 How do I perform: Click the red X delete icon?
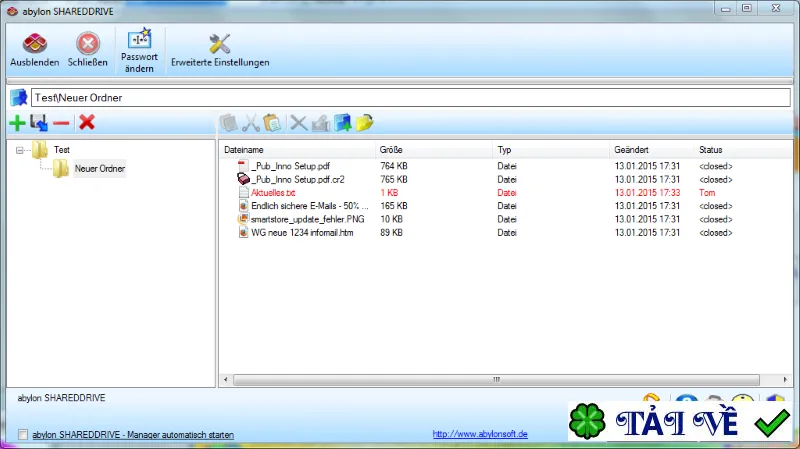click(x=87, y=122)
